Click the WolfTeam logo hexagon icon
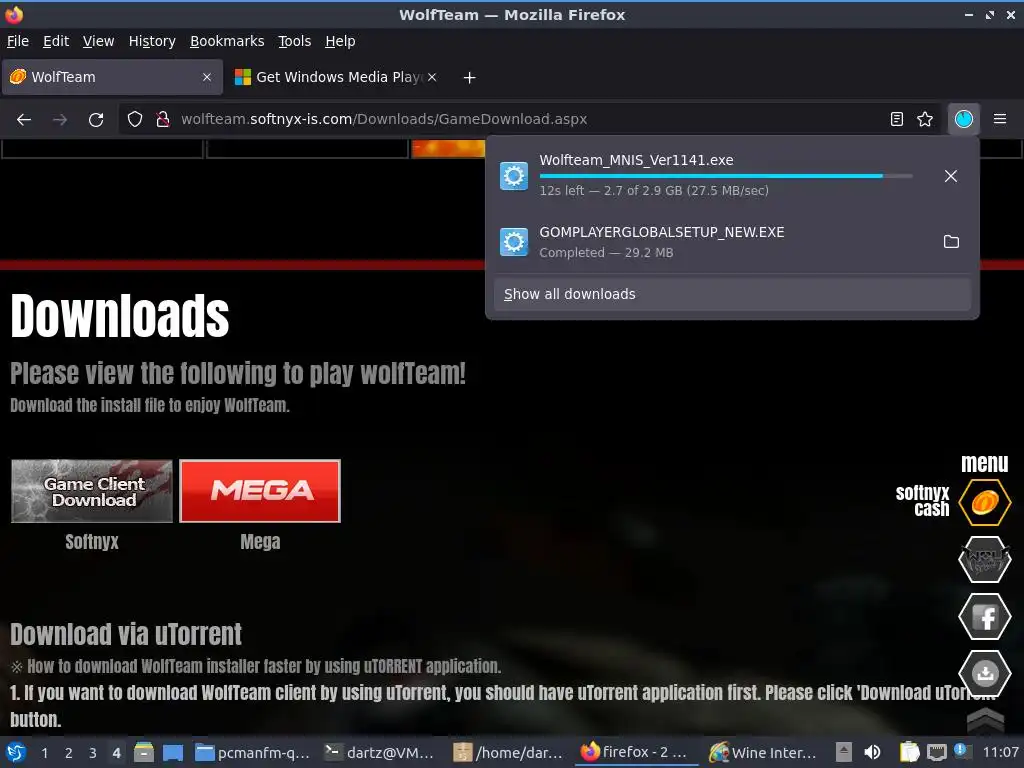This screenshot has width=1024, height=768. (x=985, y=560)
